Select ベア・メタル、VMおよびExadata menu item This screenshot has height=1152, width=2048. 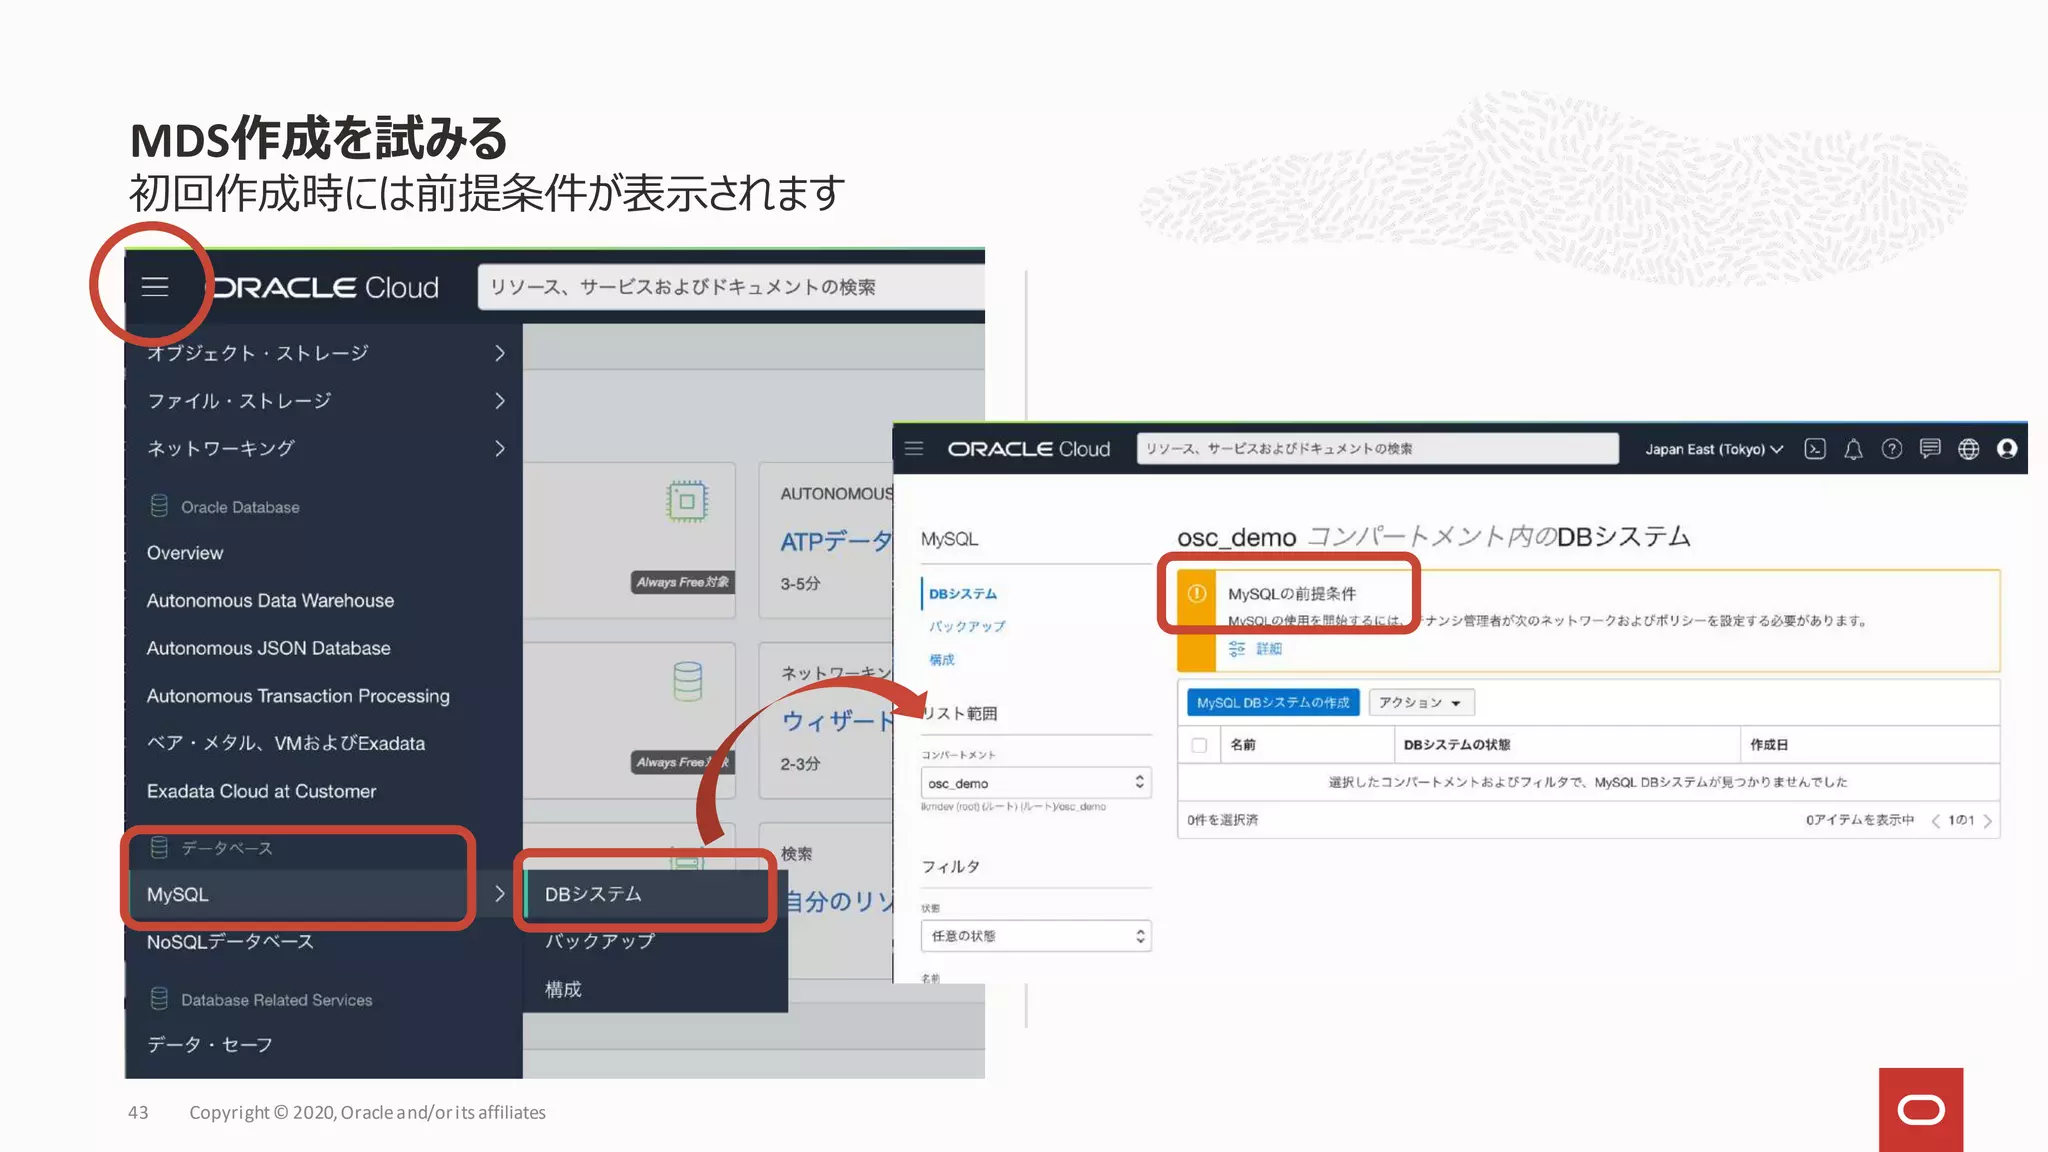tap(286, 743)
